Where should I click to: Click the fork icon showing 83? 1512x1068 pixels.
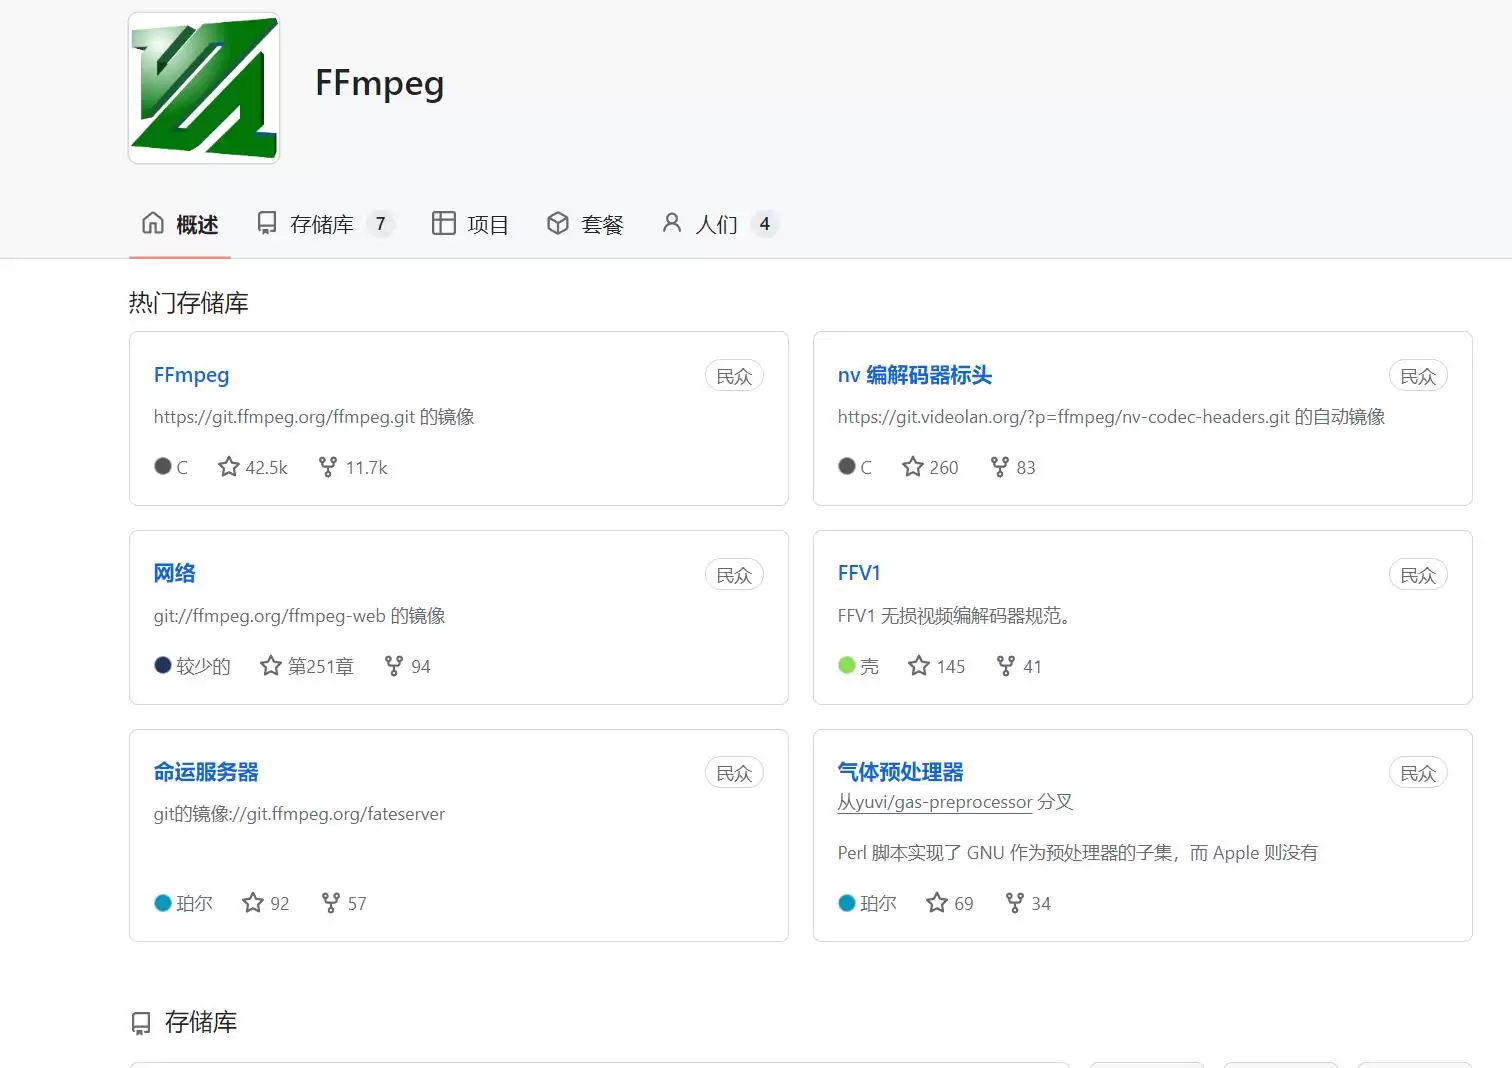999,467
